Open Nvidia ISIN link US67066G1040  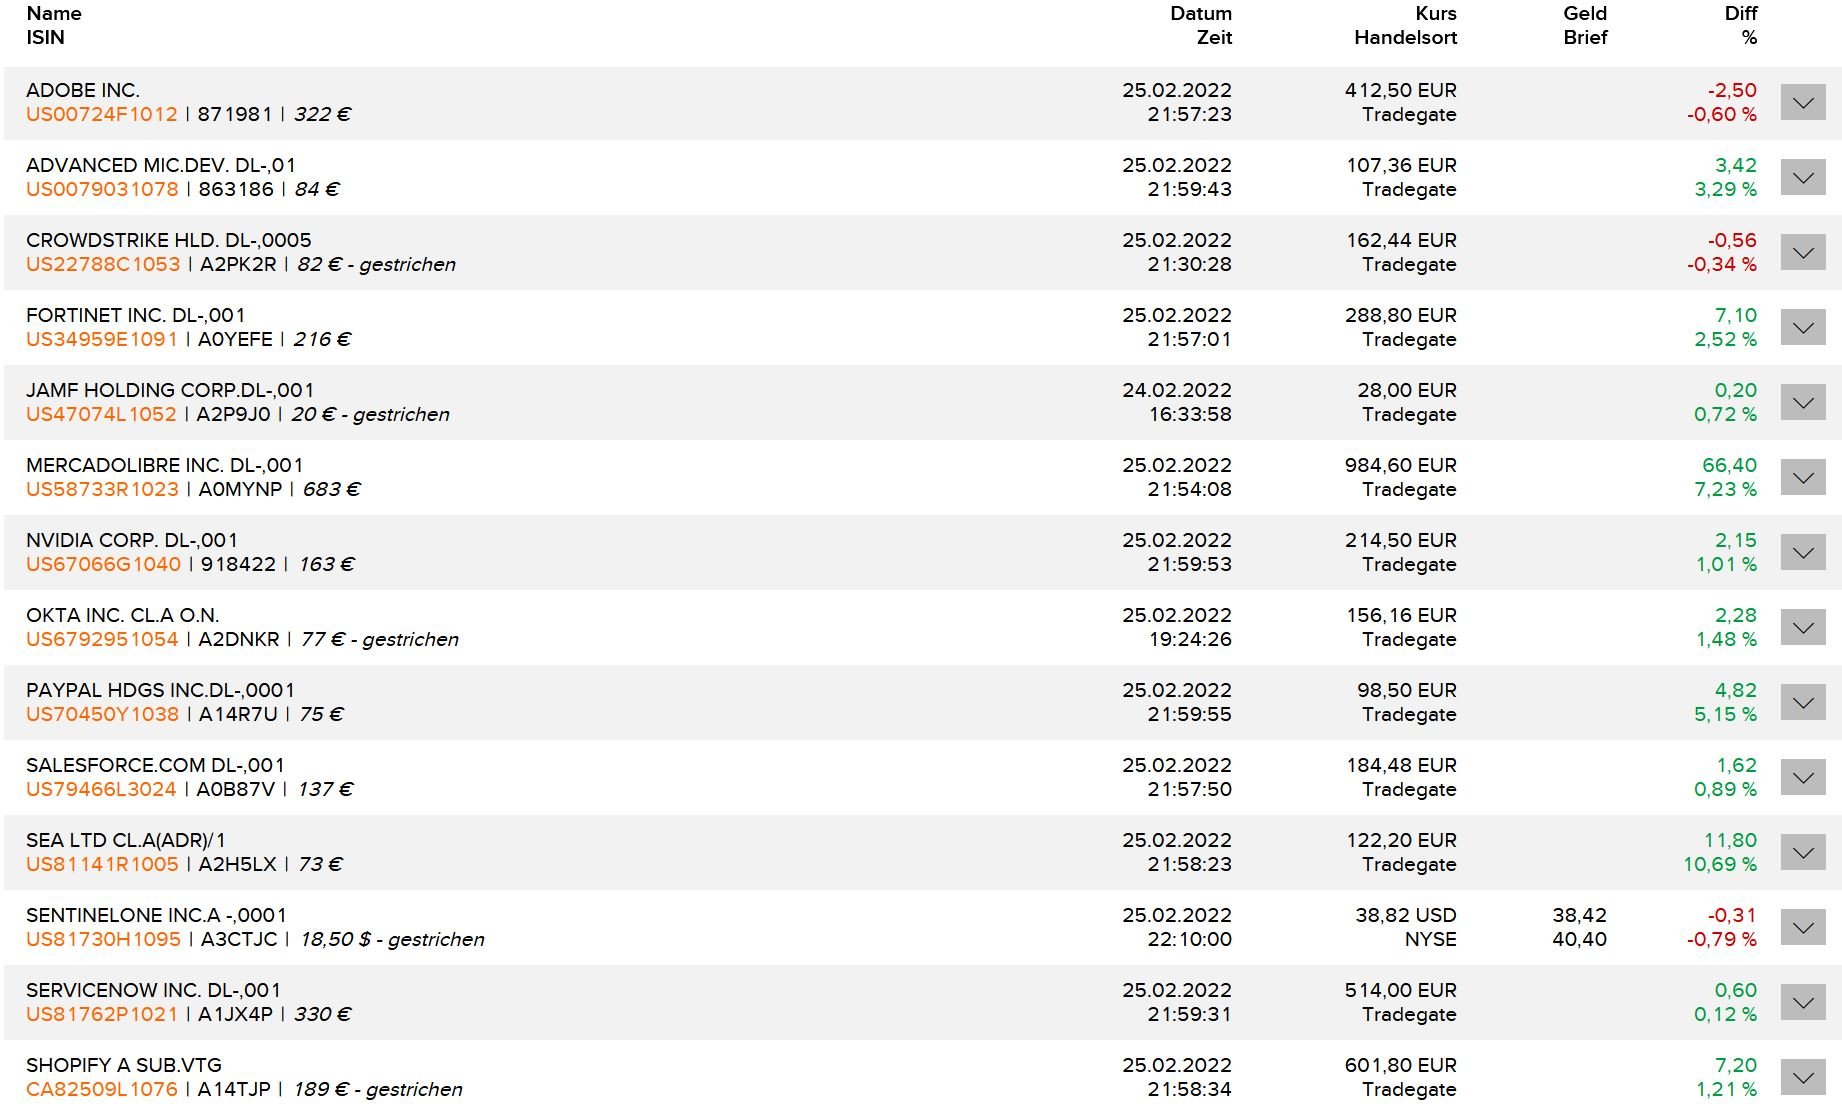point(103,564)
